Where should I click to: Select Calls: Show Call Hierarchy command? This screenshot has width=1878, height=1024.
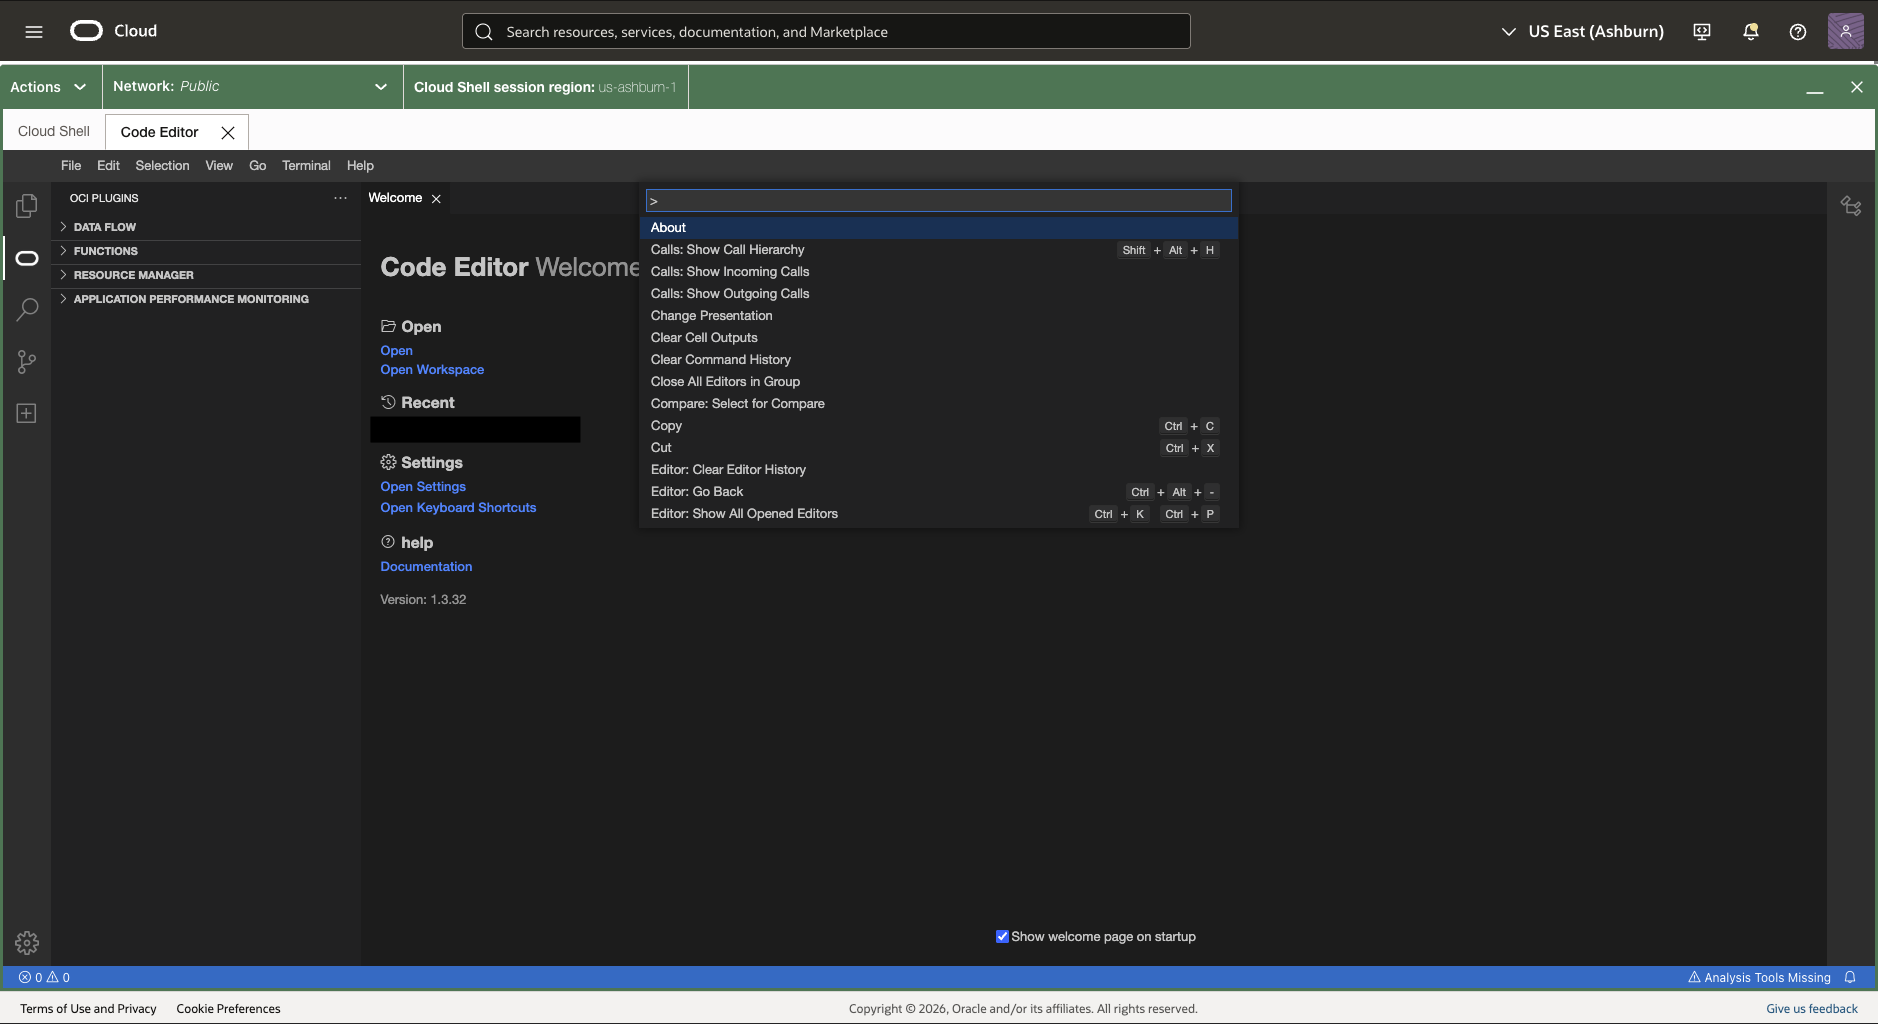coord(938,250)
